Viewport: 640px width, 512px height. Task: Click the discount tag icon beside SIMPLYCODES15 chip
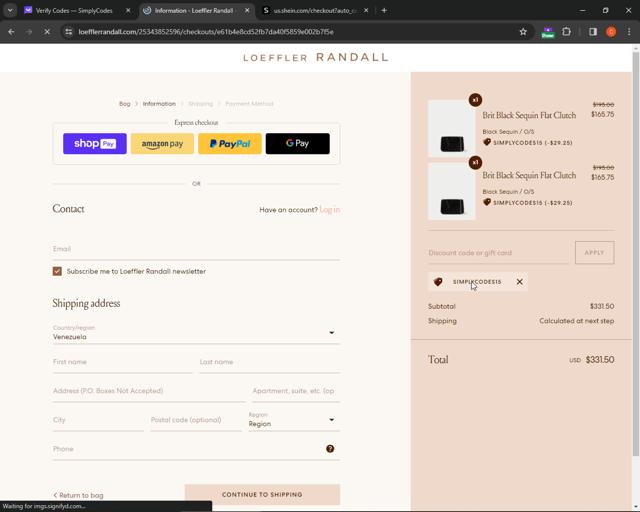pyautogui.click(x=438, y=282)
